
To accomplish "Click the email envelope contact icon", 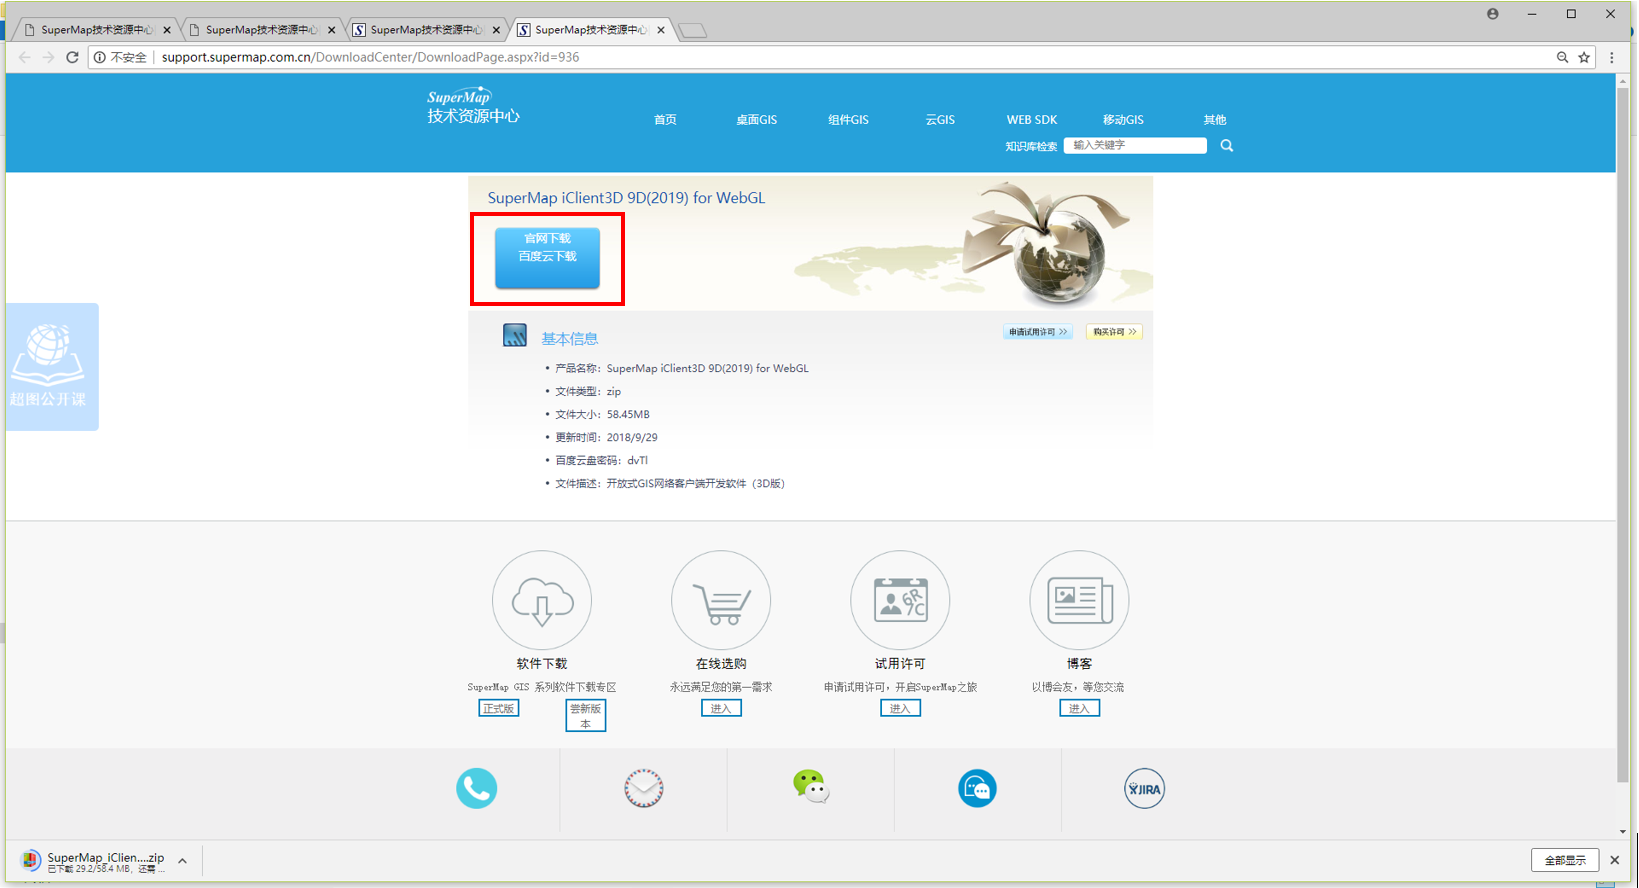I will point(644,789).
